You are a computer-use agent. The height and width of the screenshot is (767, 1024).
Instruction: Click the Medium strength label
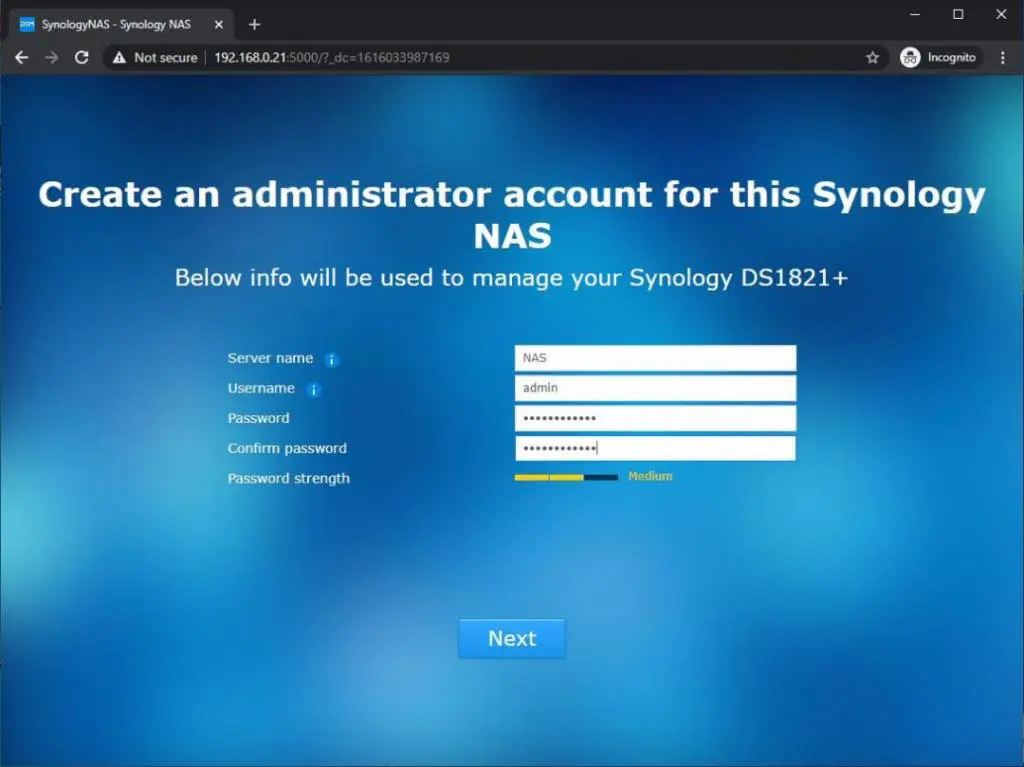(650, 476)
